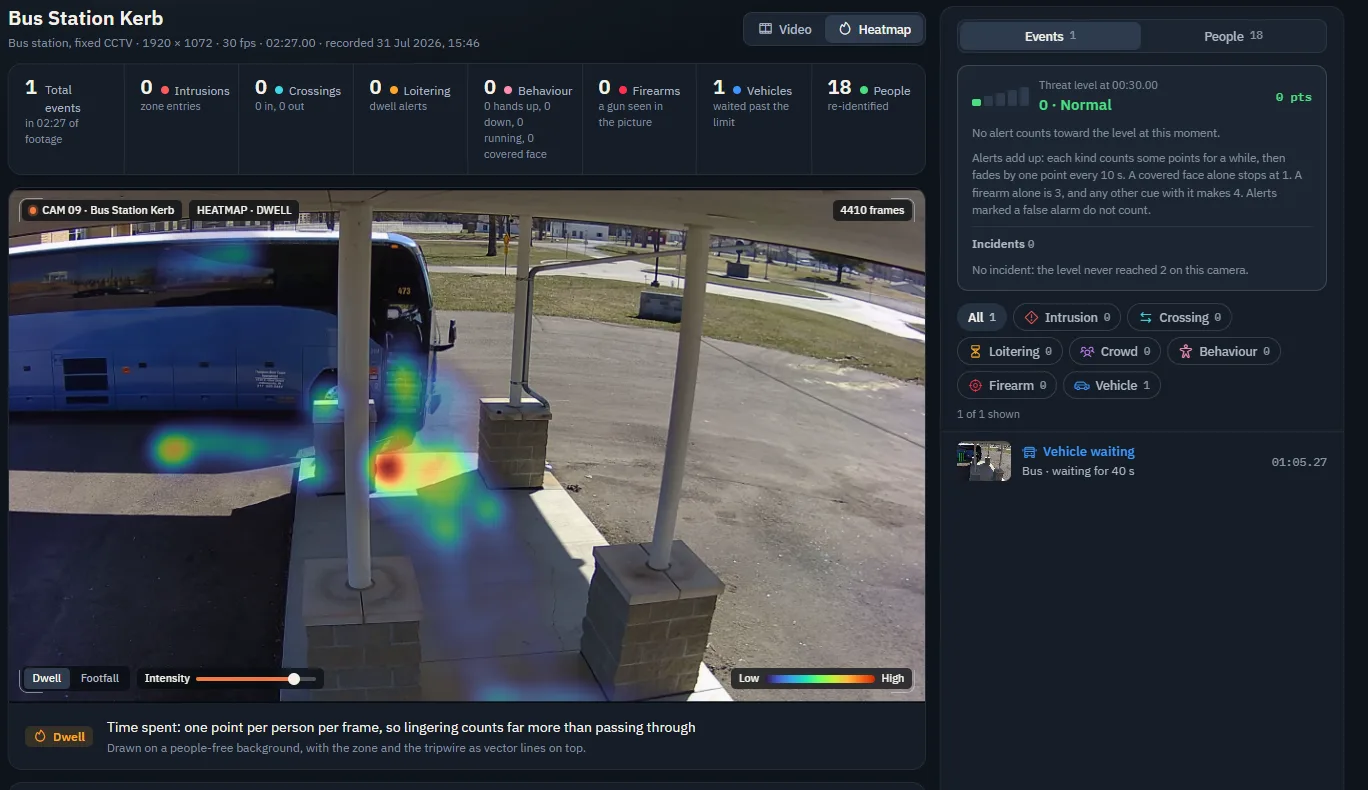1368x790 pixels.
Task: Click the Firearm target icon
Action: click(976, 385)
